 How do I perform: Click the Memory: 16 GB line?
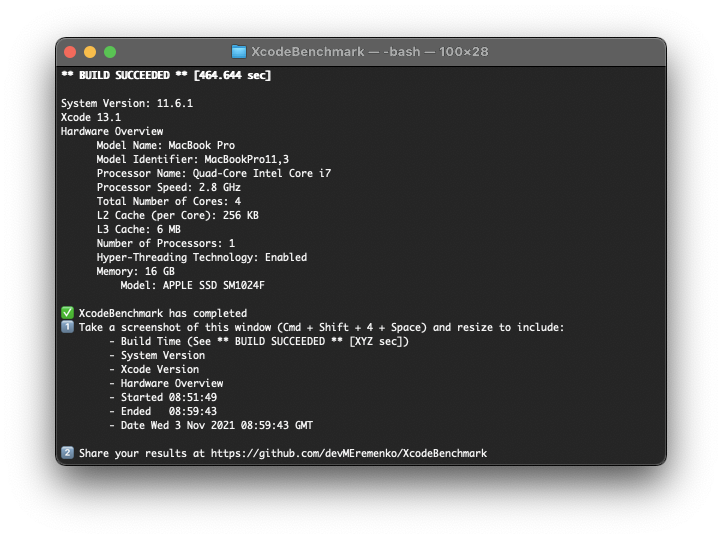click(136, 271)
